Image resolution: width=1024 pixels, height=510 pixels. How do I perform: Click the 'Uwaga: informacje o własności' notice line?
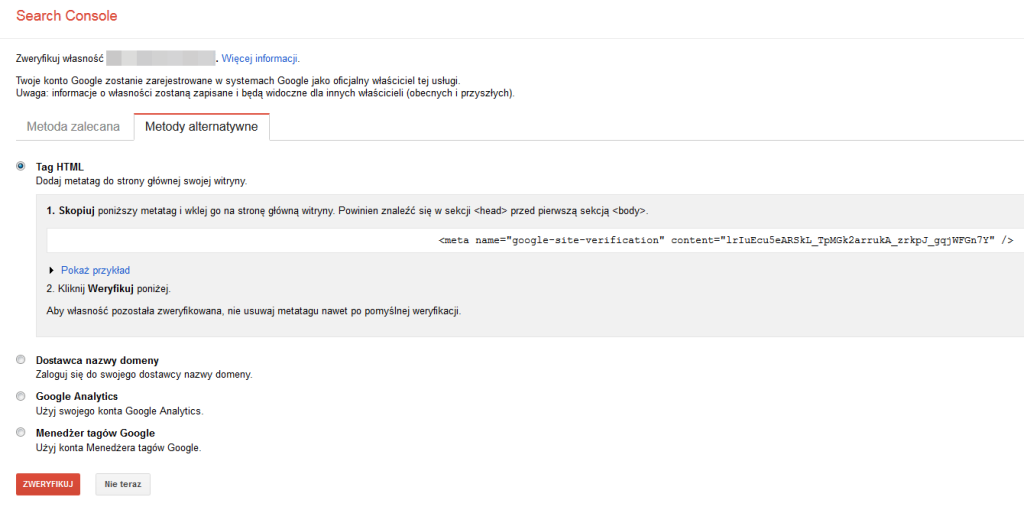[265, 93]
